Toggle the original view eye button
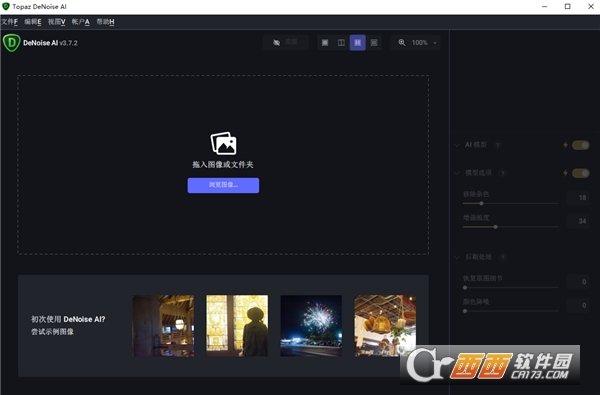This screenshot has height=395, width=600. (285, 42)
